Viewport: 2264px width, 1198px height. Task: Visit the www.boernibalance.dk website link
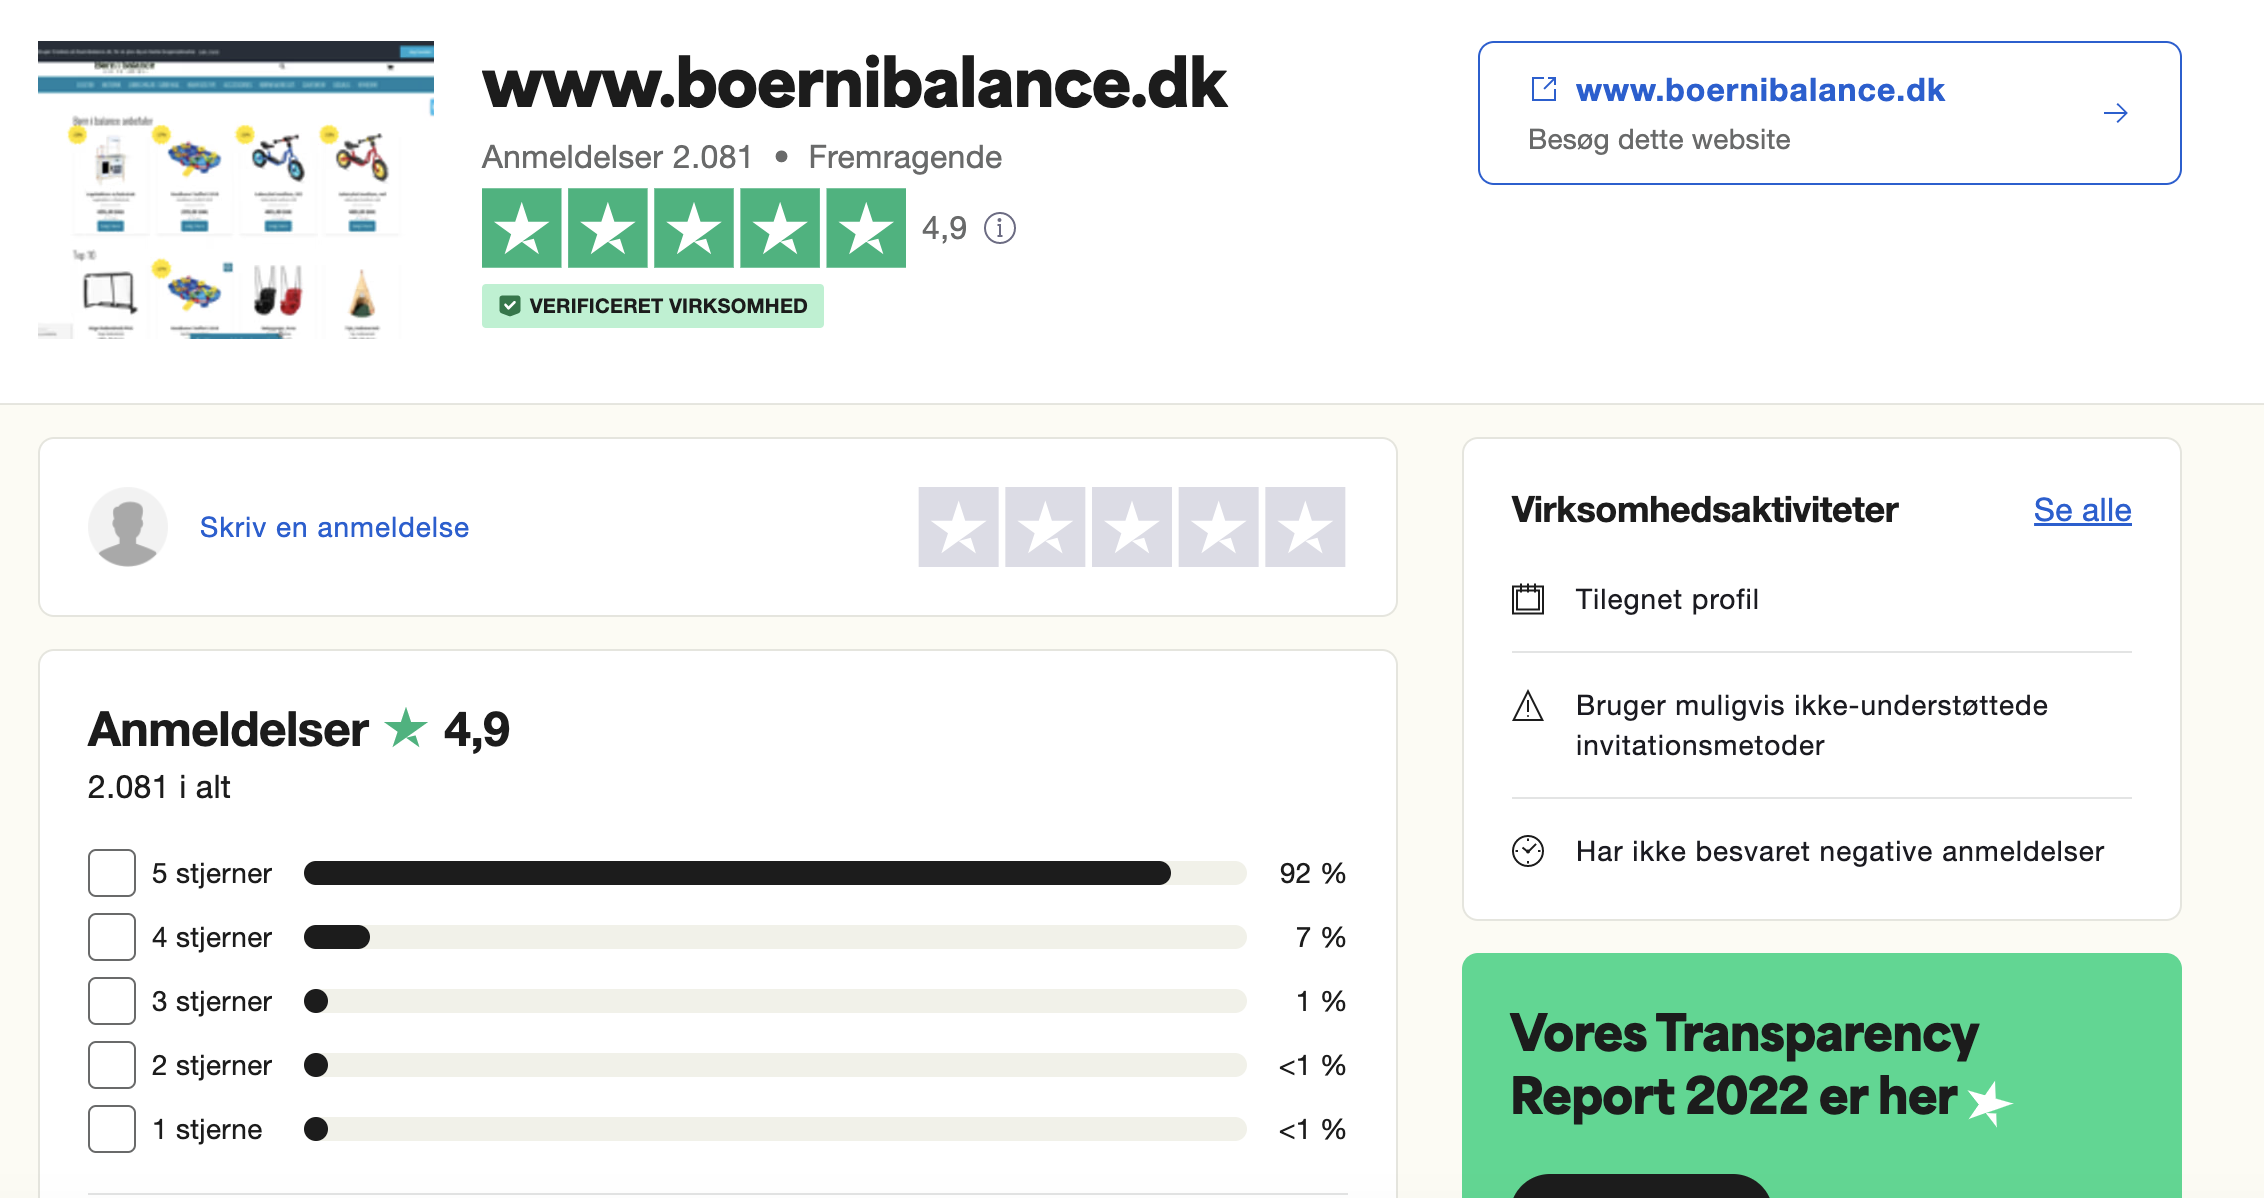[1759, 90]
